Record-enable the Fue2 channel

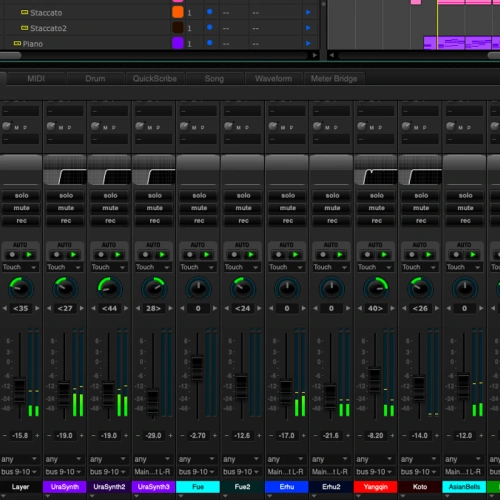pos(243,221)
